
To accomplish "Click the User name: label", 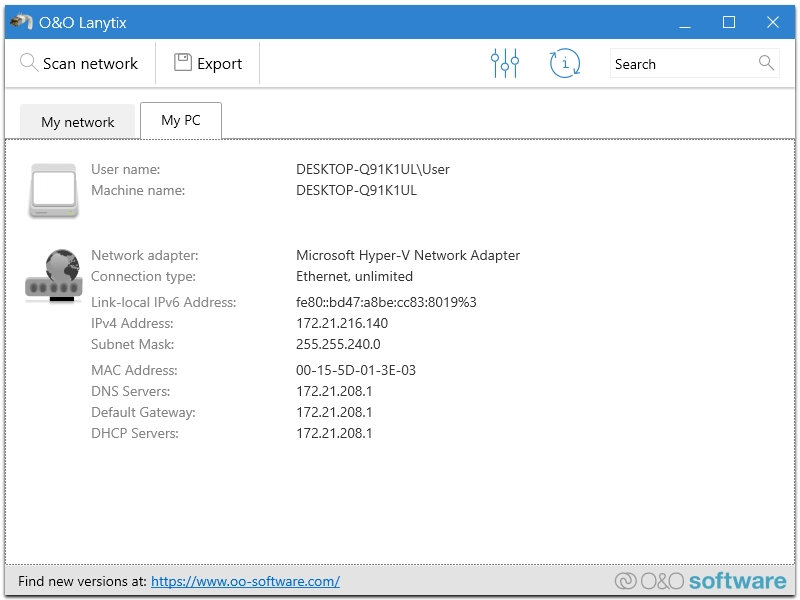I will point(125,169).
